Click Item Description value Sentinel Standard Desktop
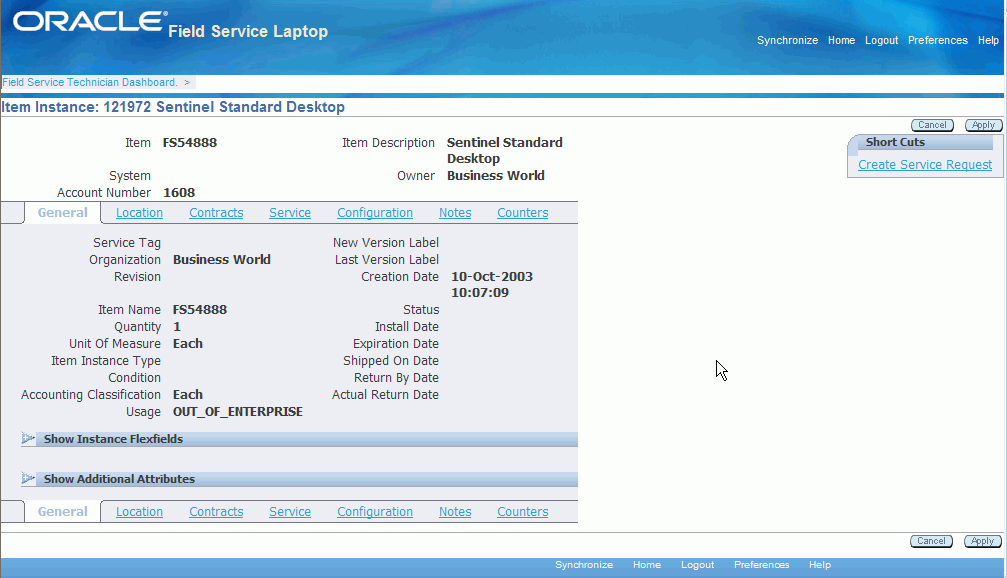This screenshot has height=578, width=1007. coord(505,150)
